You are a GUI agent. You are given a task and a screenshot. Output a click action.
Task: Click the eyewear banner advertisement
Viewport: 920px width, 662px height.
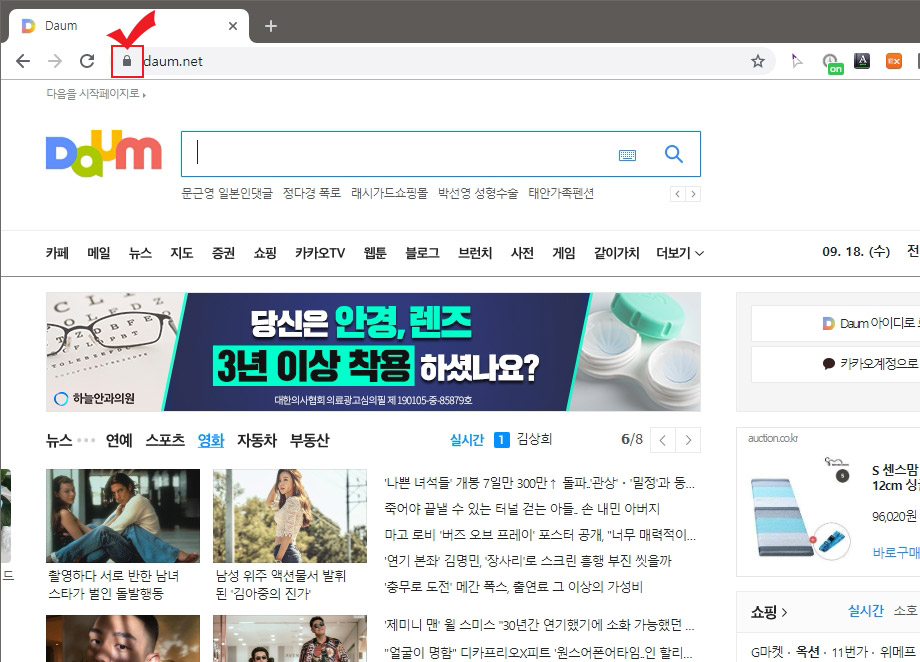[x=373, y=352]
